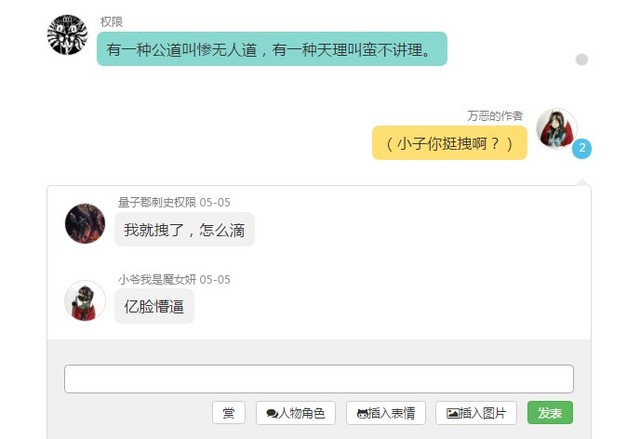Open 量子郡刺史权限's commenter avatar
The image size is (640, 439).
(85, 223)
